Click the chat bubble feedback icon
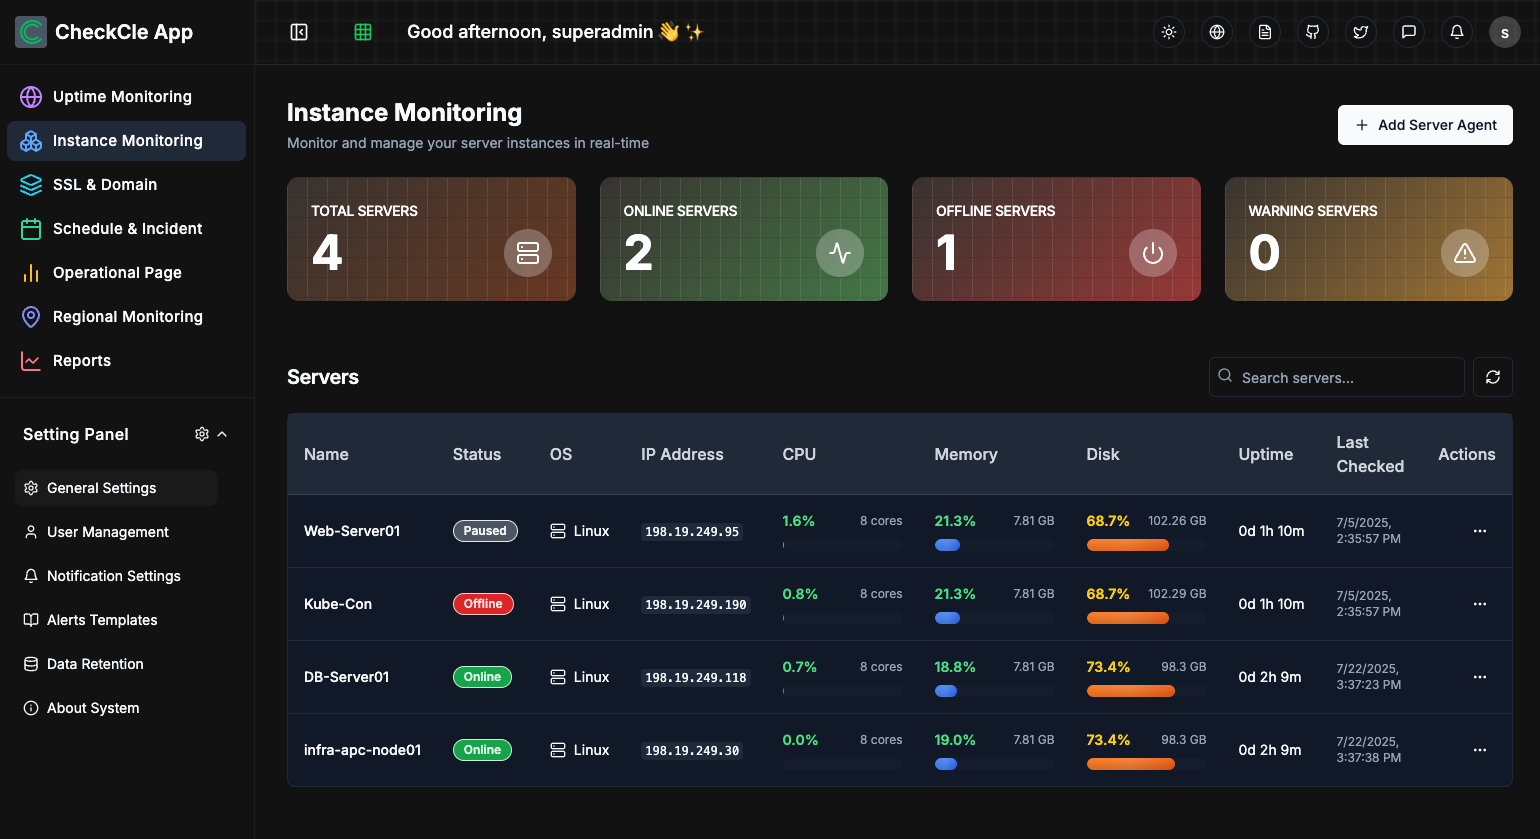 (1409, 31)
